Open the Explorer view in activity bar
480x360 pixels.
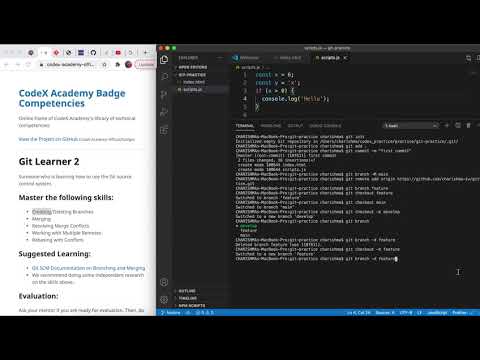pyautogui.click(x=164, y=60)
